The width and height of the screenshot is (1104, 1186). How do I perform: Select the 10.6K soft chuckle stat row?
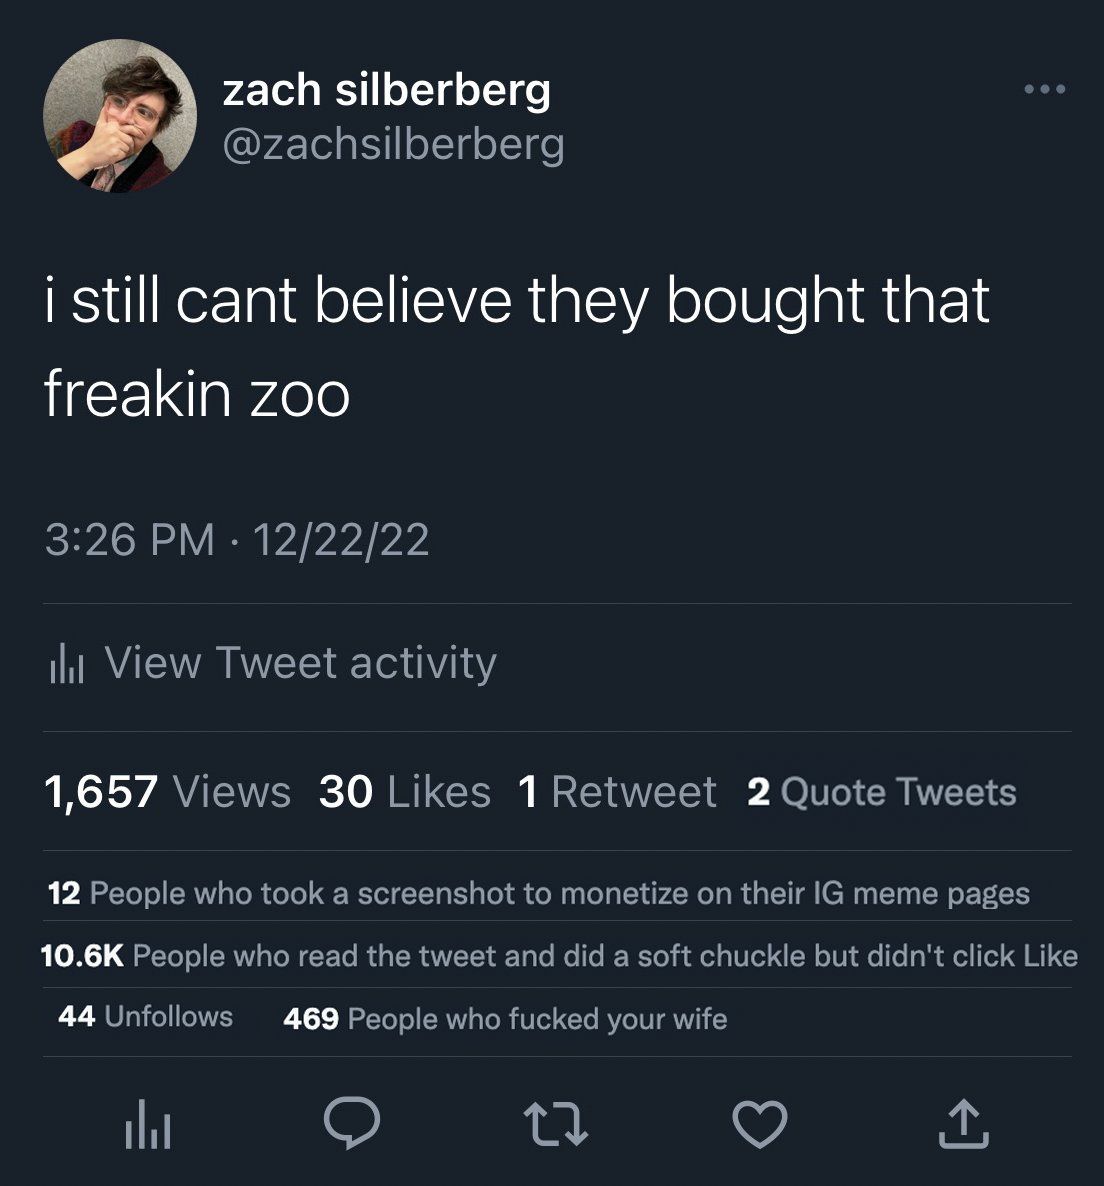(559, 956)
